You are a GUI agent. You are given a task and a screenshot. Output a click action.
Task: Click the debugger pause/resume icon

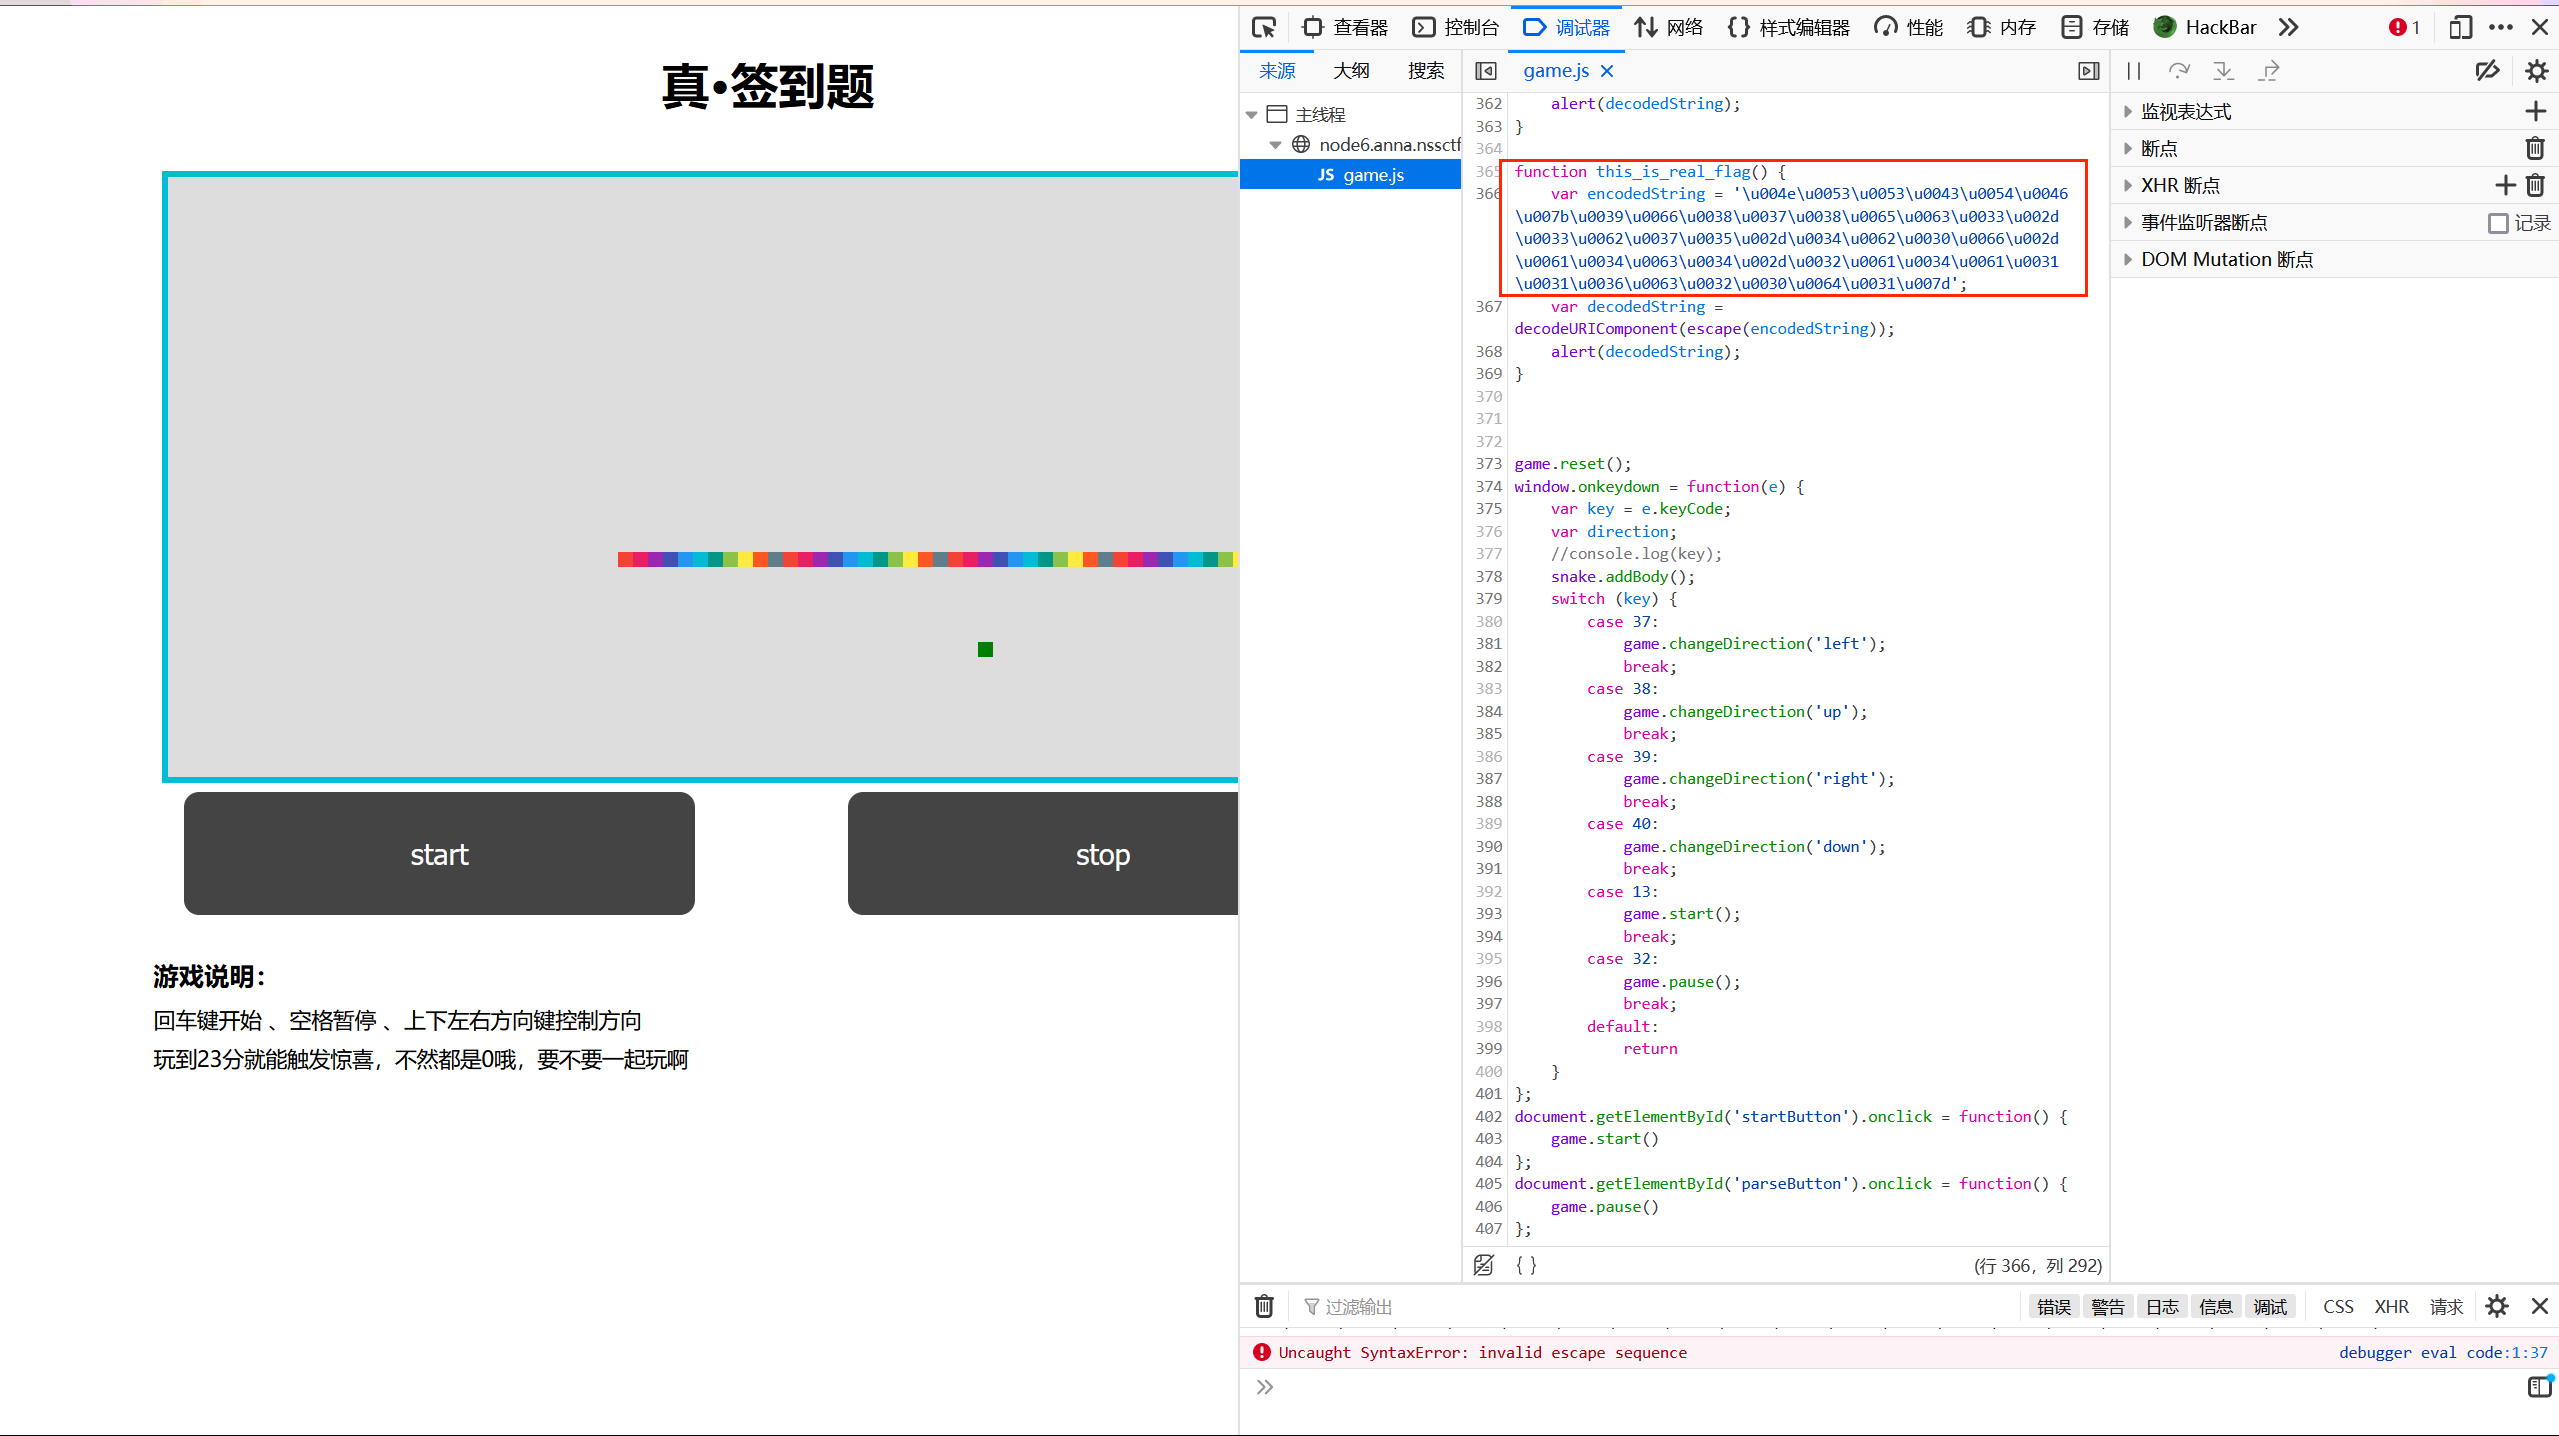click(2135, 70)
